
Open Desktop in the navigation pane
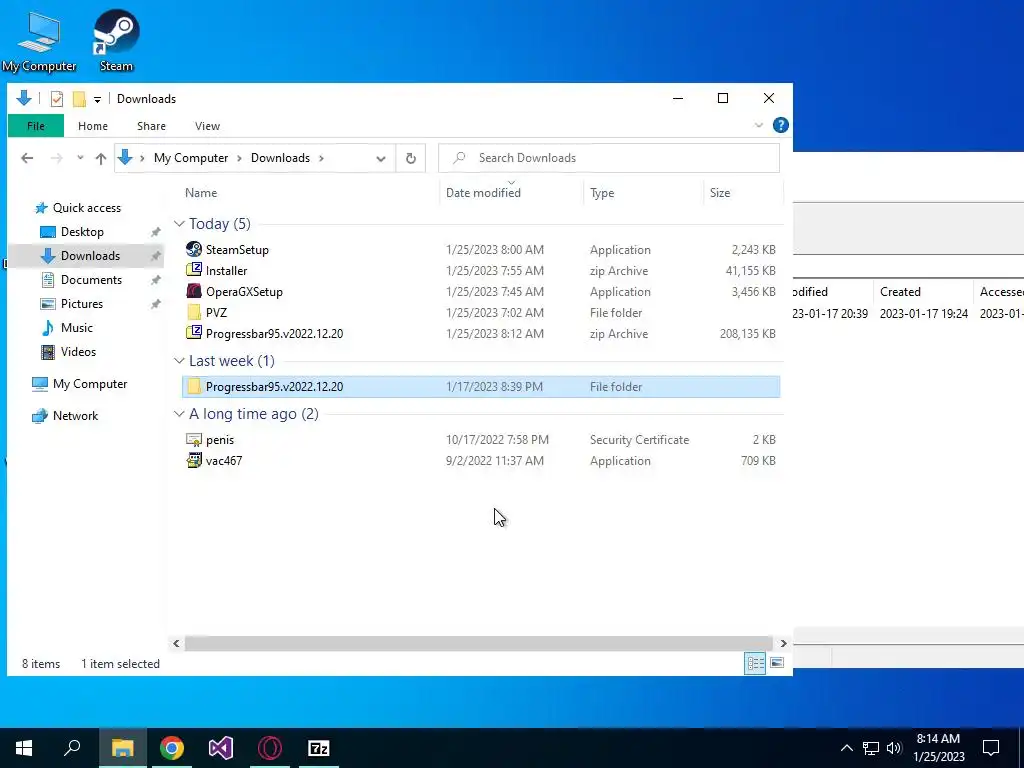click(x=82, y=232)
